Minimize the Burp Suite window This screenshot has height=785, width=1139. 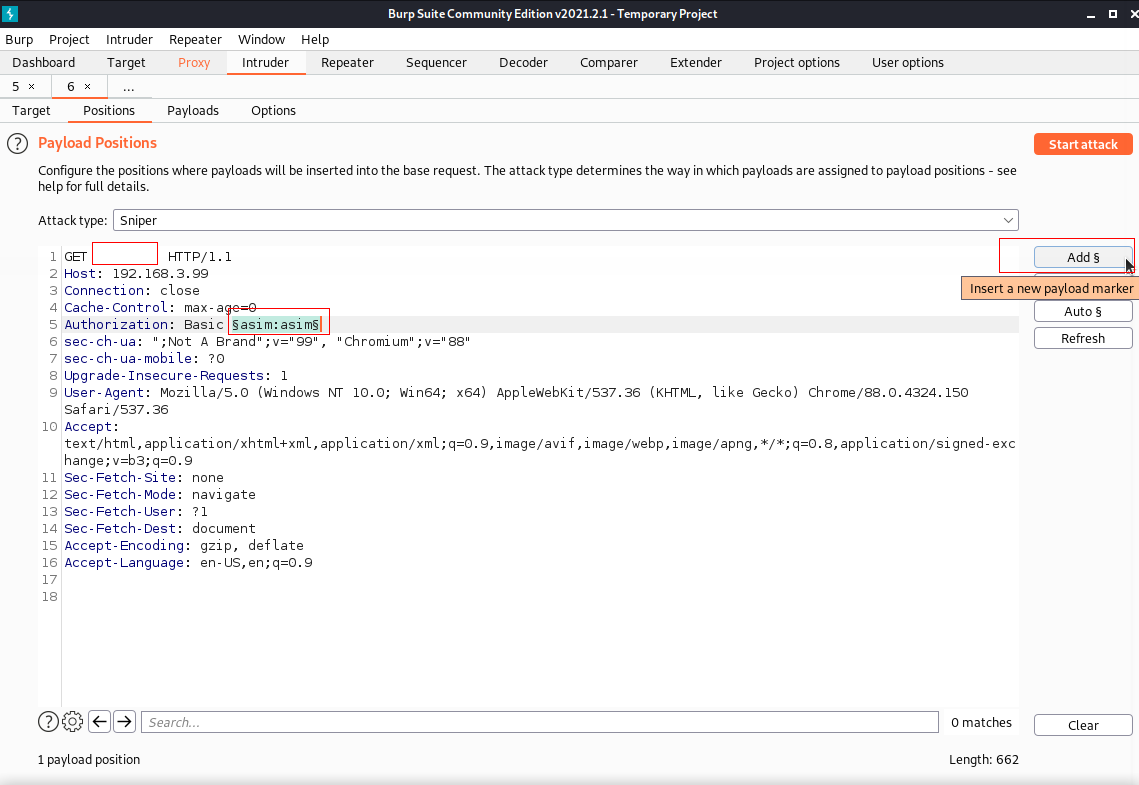[x=1090, y=15]
